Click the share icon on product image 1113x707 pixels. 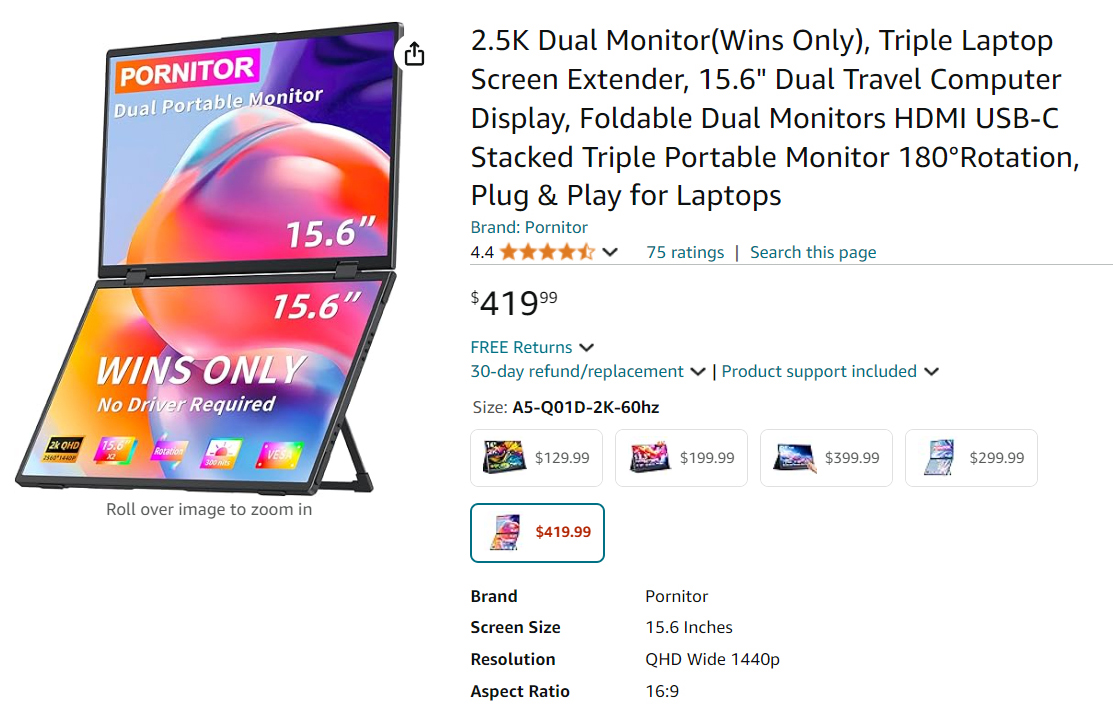click(x=414, y=54)
